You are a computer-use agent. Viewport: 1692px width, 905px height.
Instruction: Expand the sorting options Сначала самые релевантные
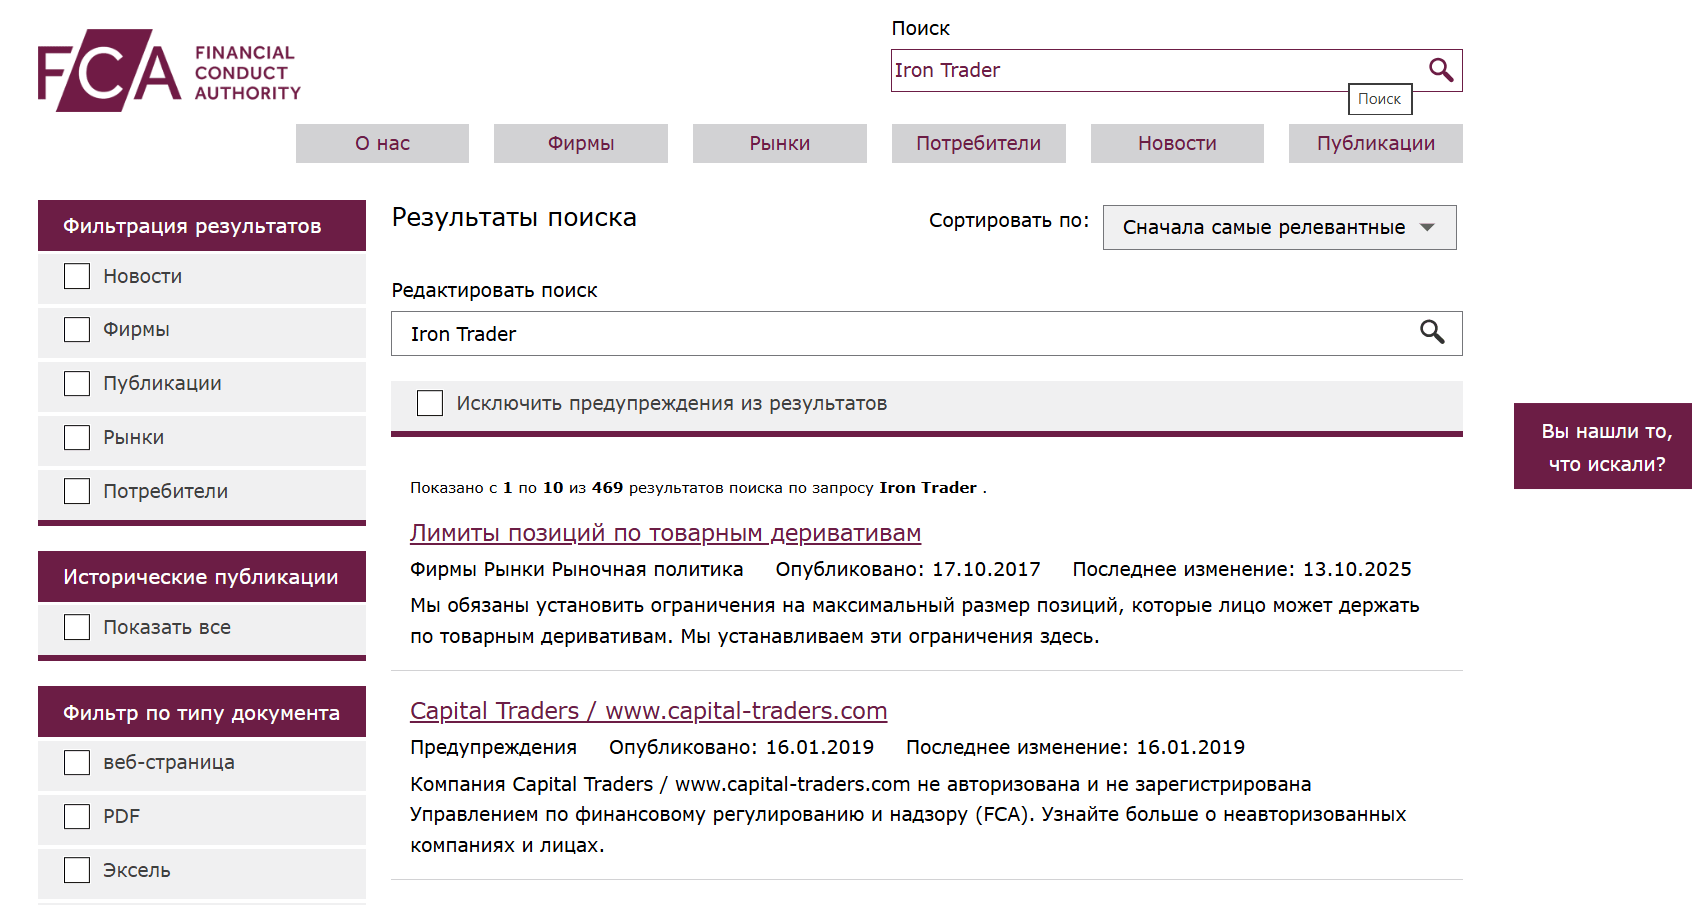coord(1279,227)
